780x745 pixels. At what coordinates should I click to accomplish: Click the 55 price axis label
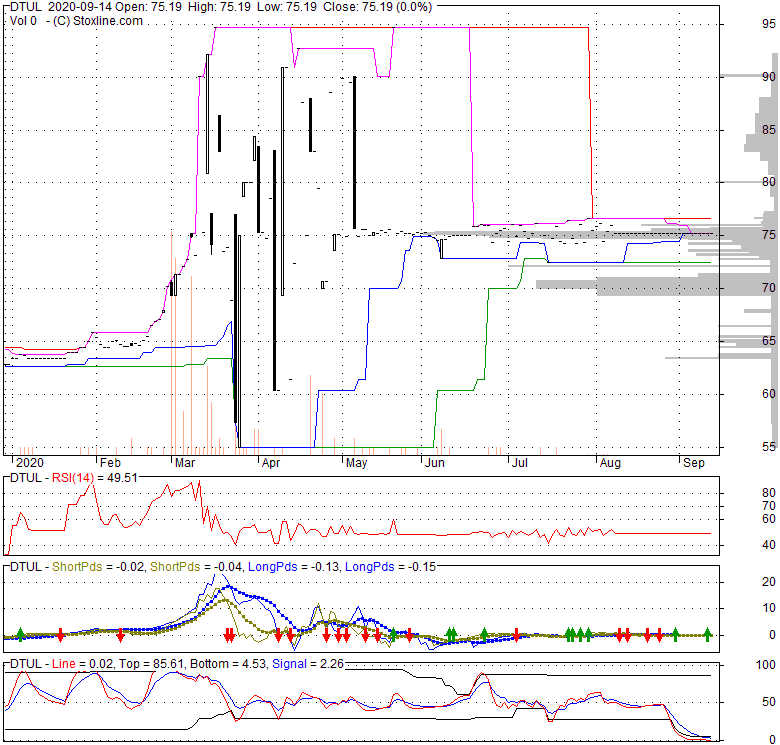(x=769, y=447)
